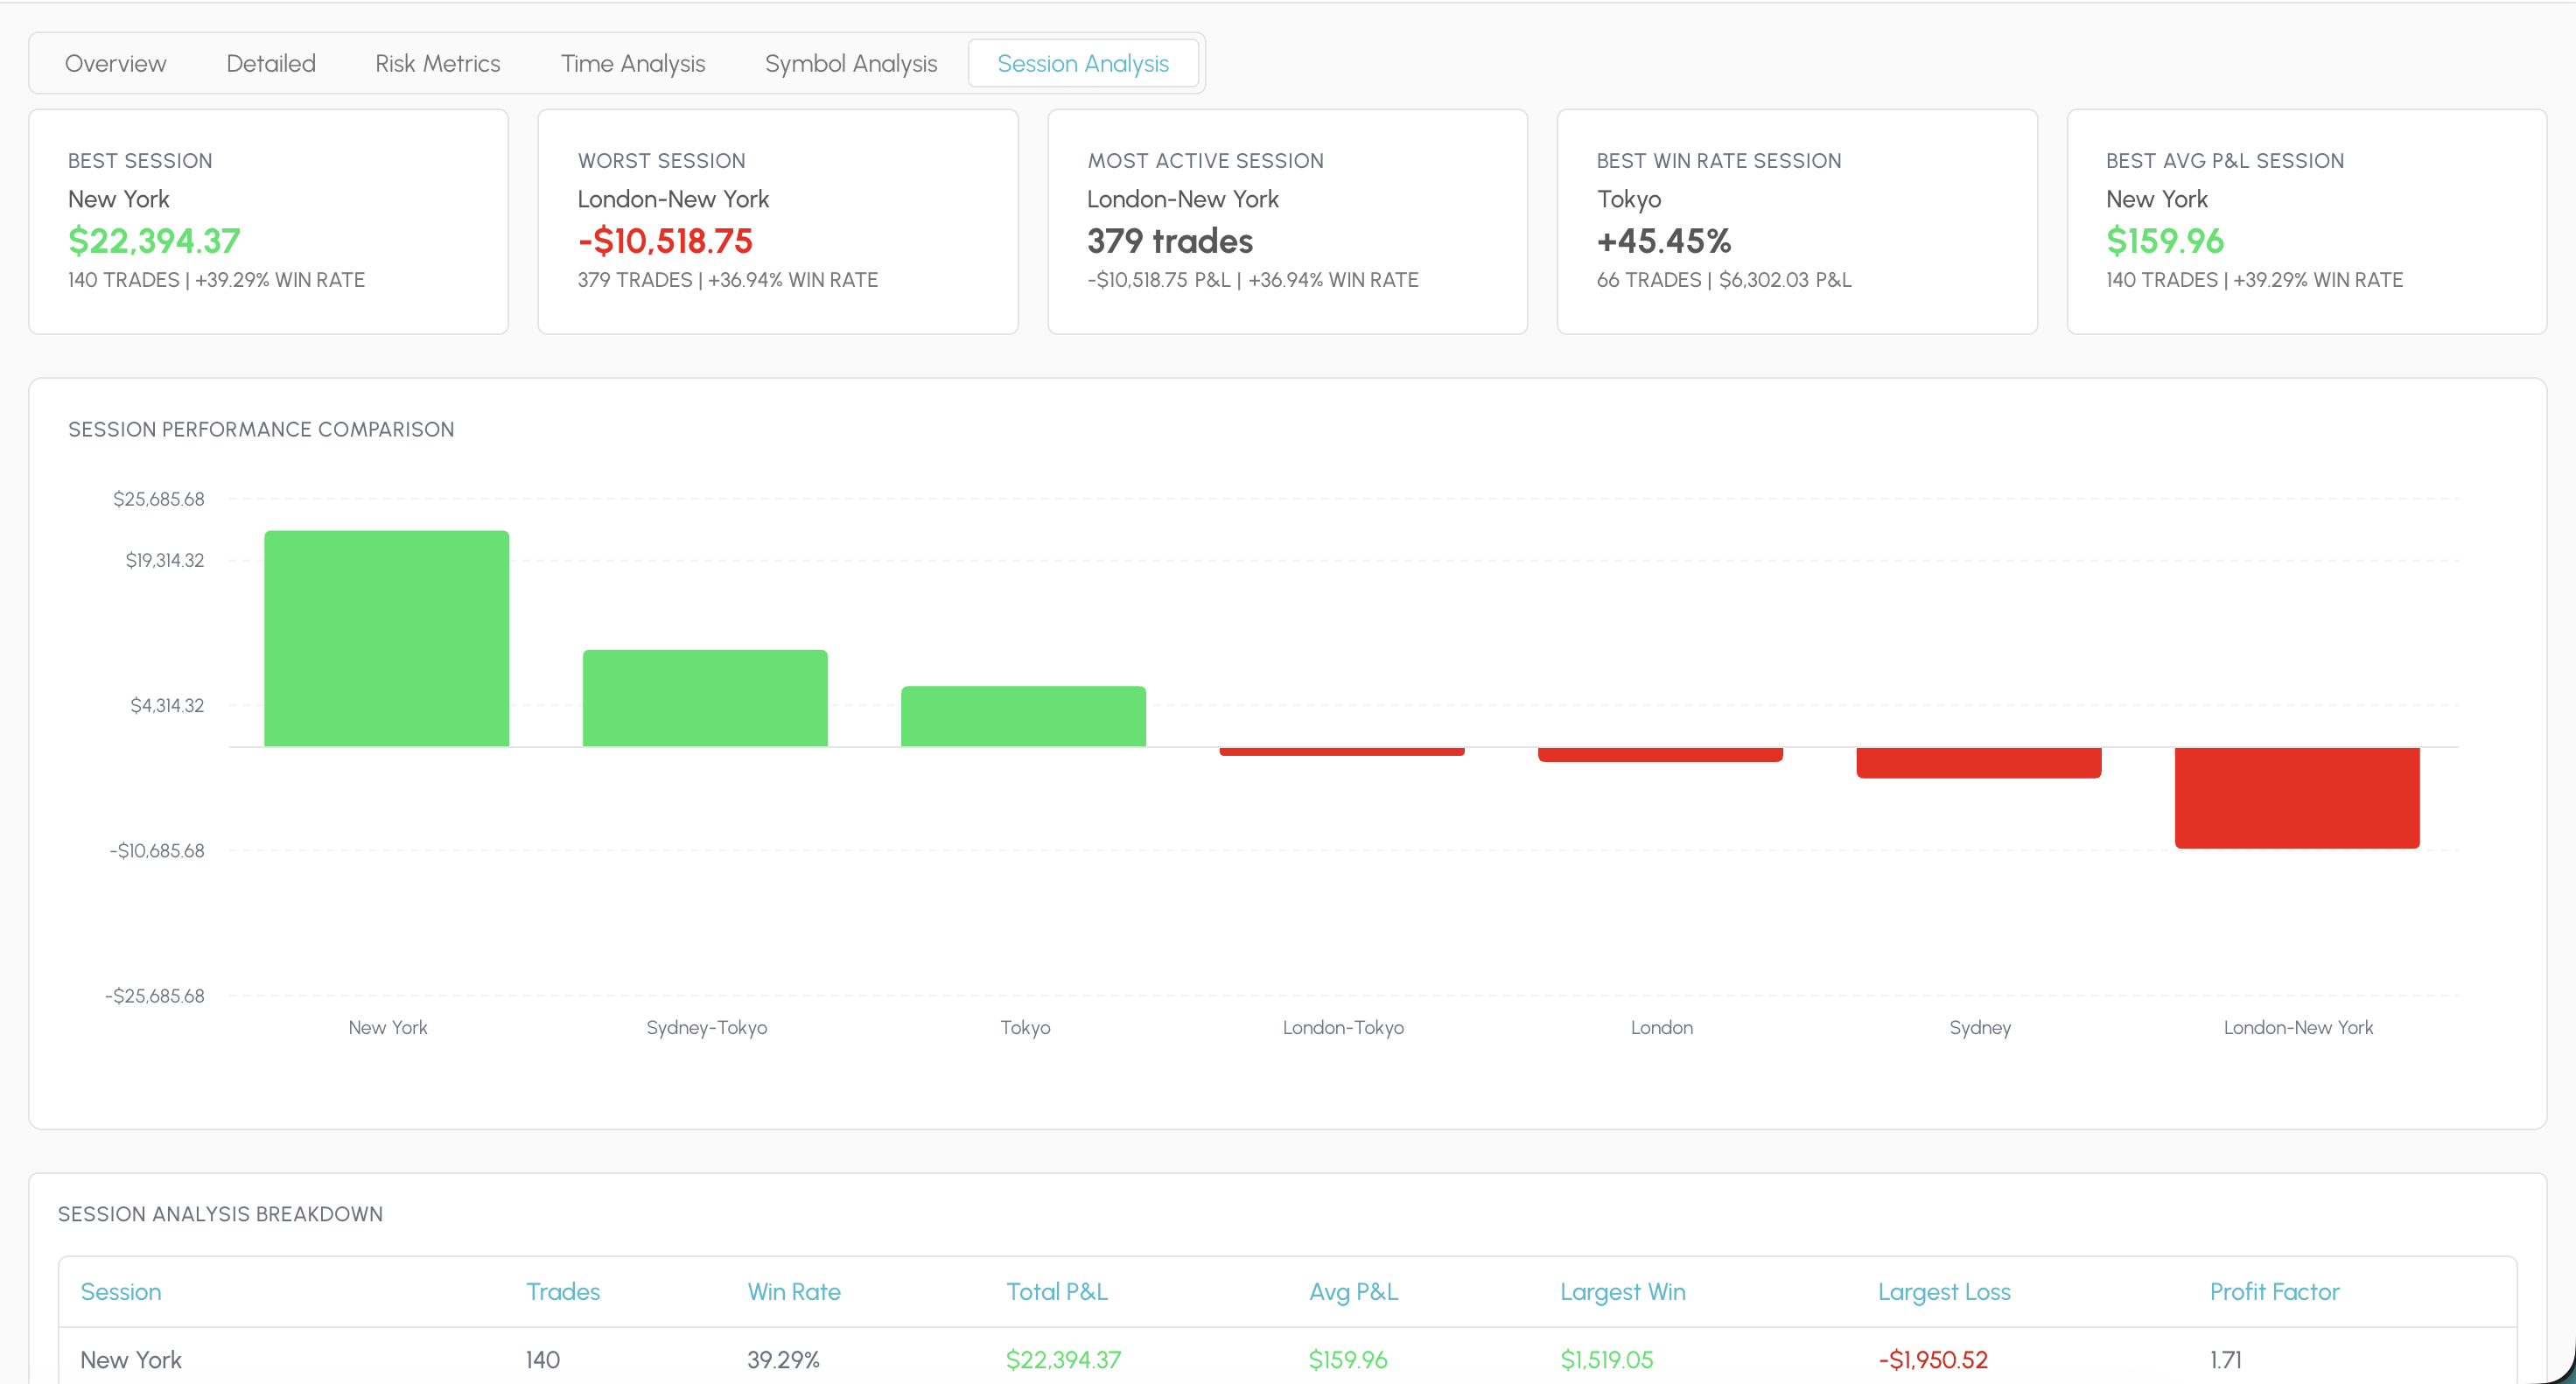
Task: Open the Symbol Analysis tab
Action: pos(850,63)
